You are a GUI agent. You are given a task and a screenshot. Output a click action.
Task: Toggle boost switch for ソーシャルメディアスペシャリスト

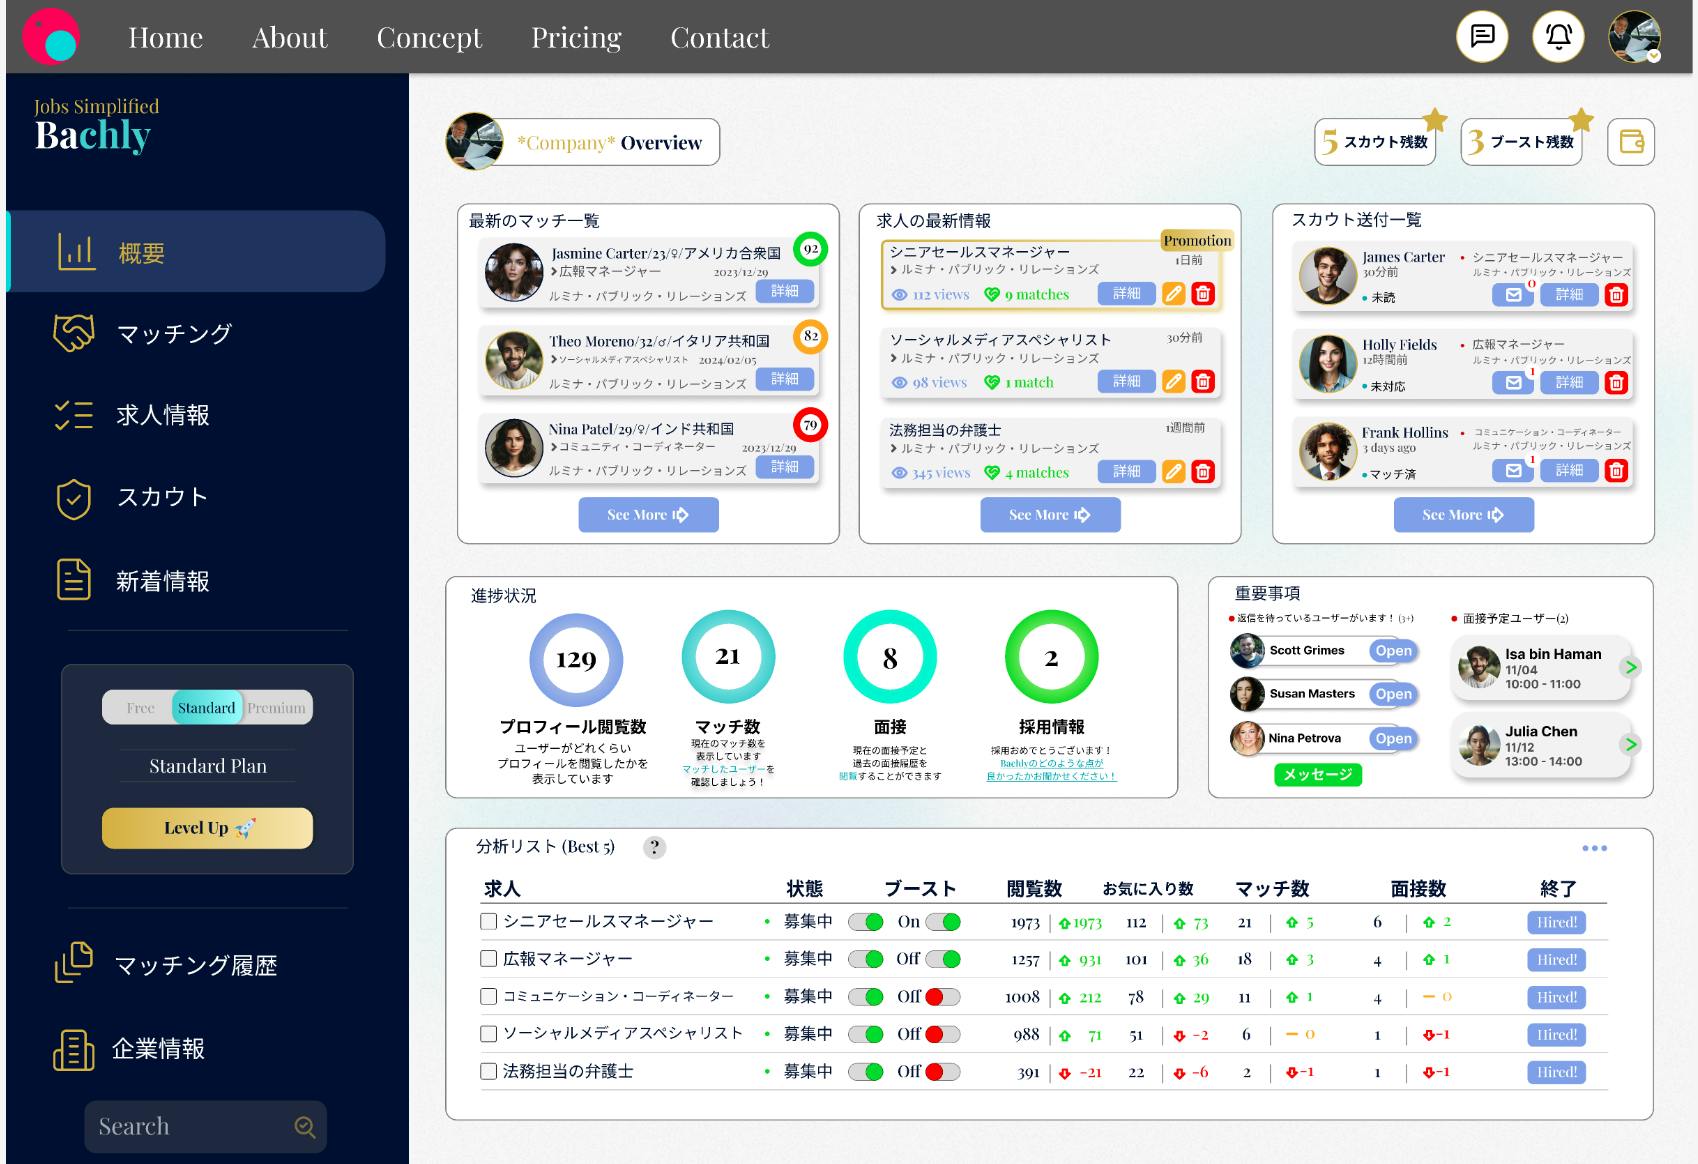[x=942, y=1034]
